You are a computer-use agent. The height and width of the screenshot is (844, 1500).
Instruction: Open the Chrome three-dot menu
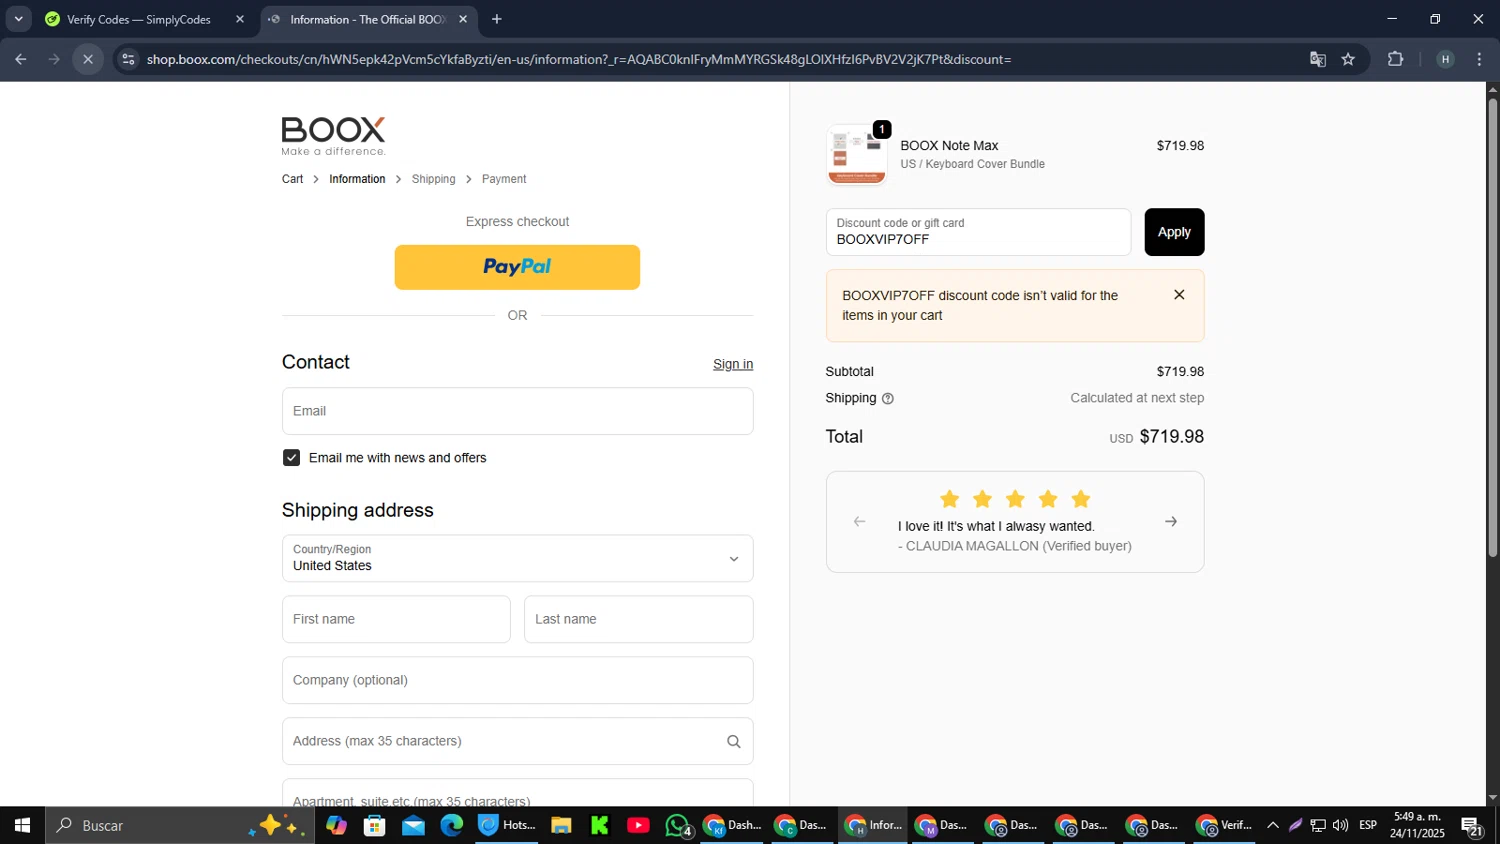(1479, 59)
